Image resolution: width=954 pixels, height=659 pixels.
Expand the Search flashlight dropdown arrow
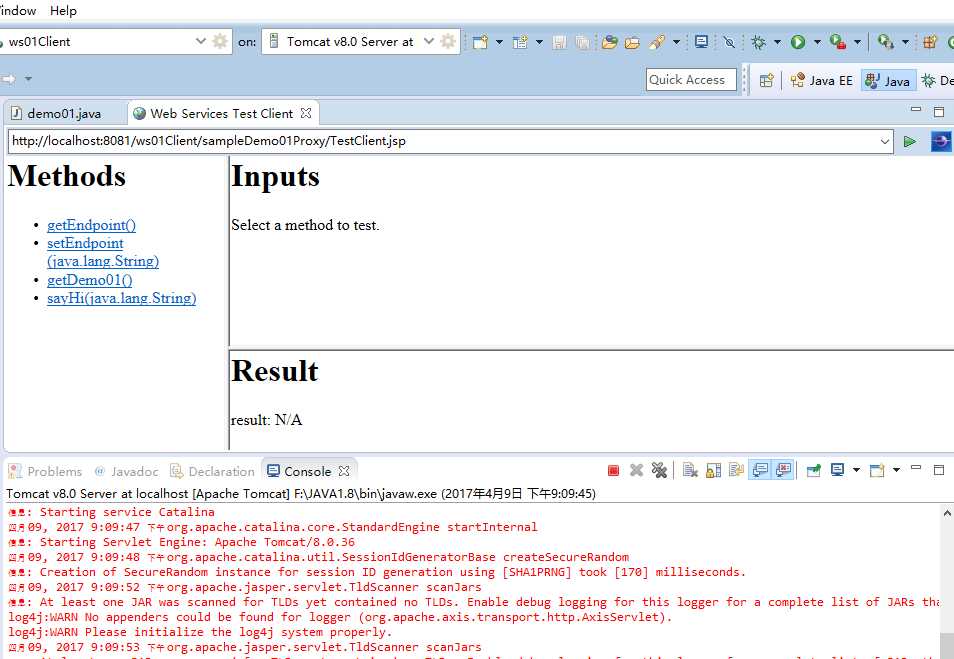click(676, 42)
